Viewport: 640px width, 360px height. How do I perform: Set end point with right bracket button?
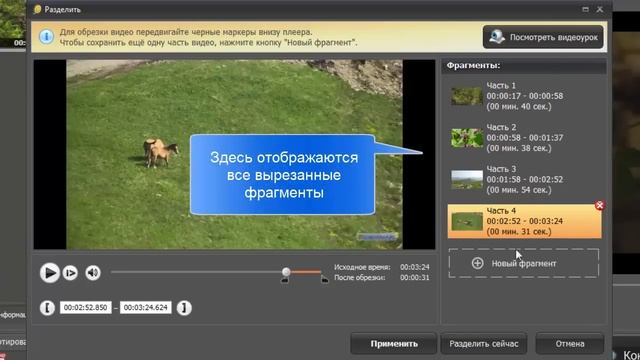pos(184,308)
